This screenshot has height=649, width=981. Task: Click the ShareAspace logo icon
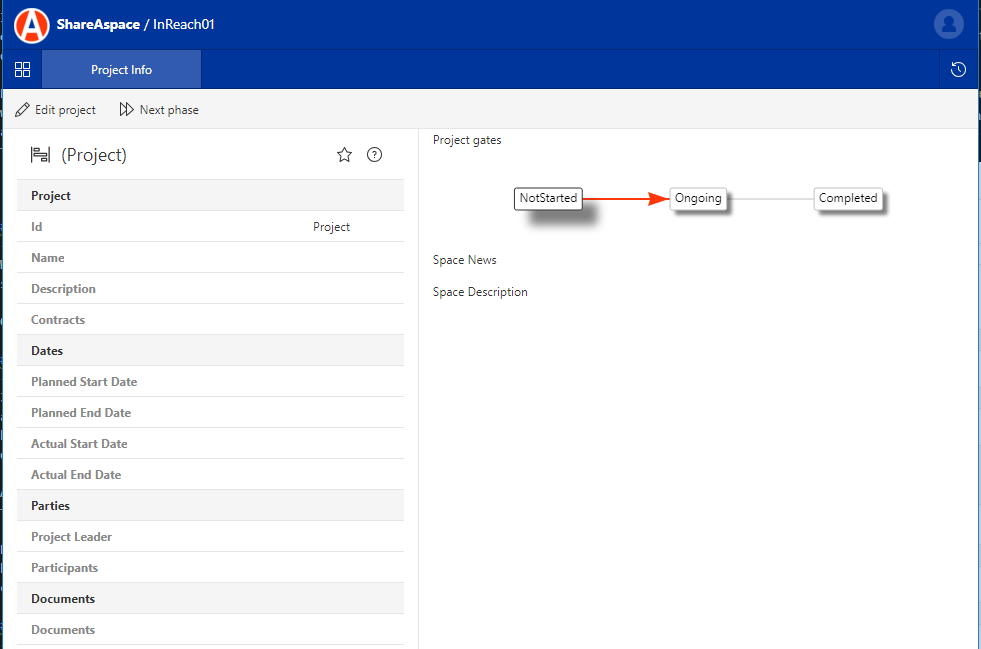coord(32,24)
